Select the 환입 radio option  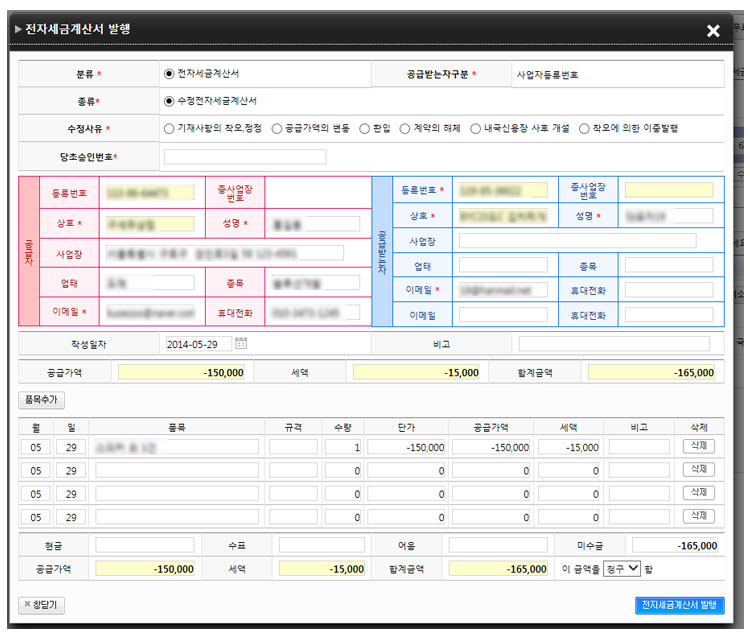tap(364, 129)
